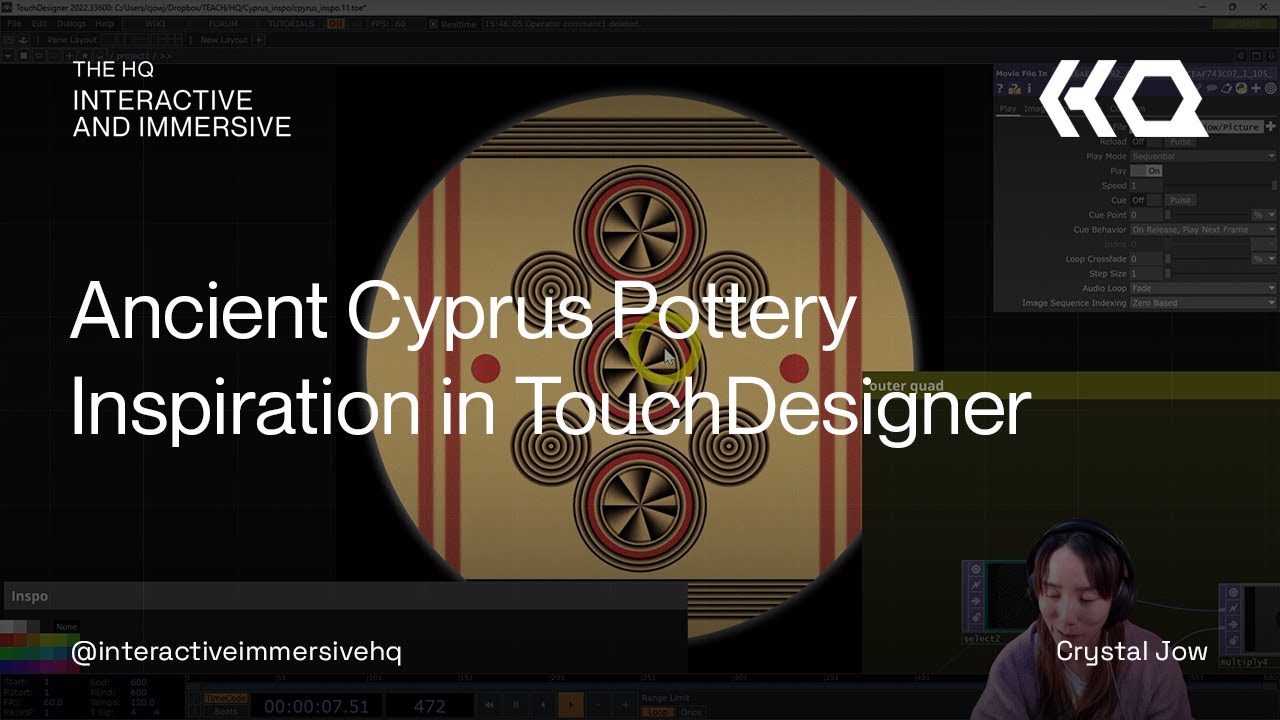This screenshot has width=1280, height=720.
Task: Click the Inspo panel header
Action: coord(344,596)
